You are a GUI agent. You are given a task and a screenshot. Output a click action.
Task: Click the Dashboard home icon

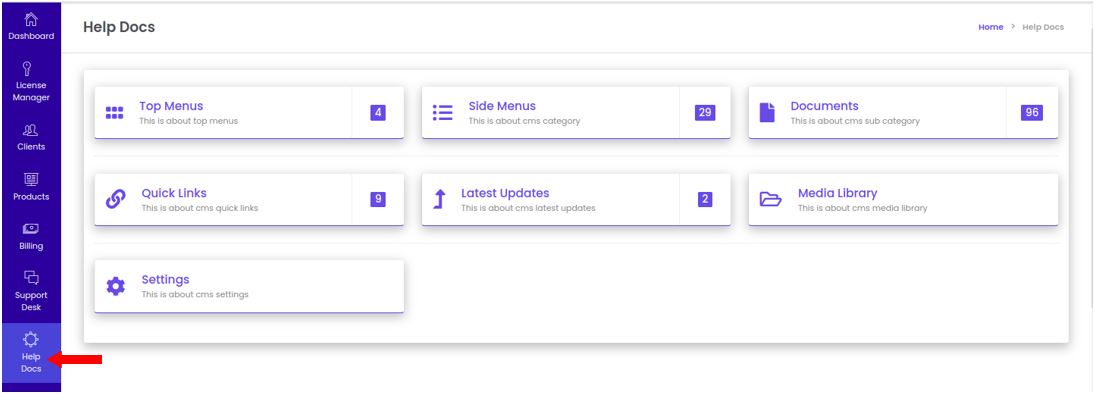31,20
